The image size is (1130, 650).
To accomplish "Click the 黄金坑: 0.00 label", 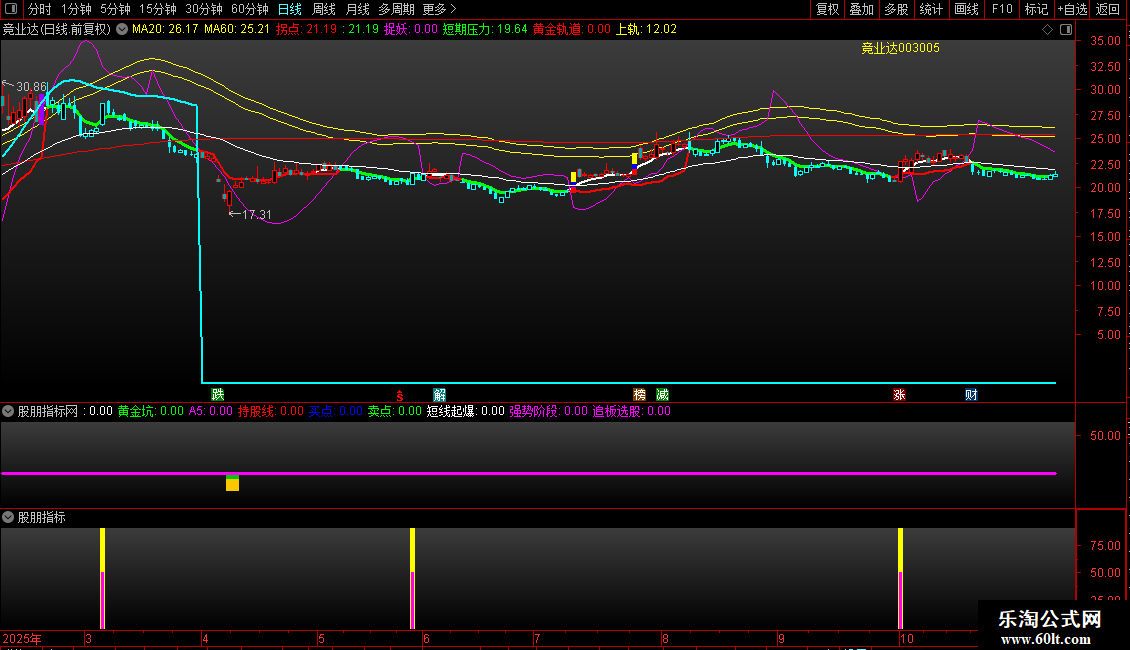I will (x=151, y=411).
